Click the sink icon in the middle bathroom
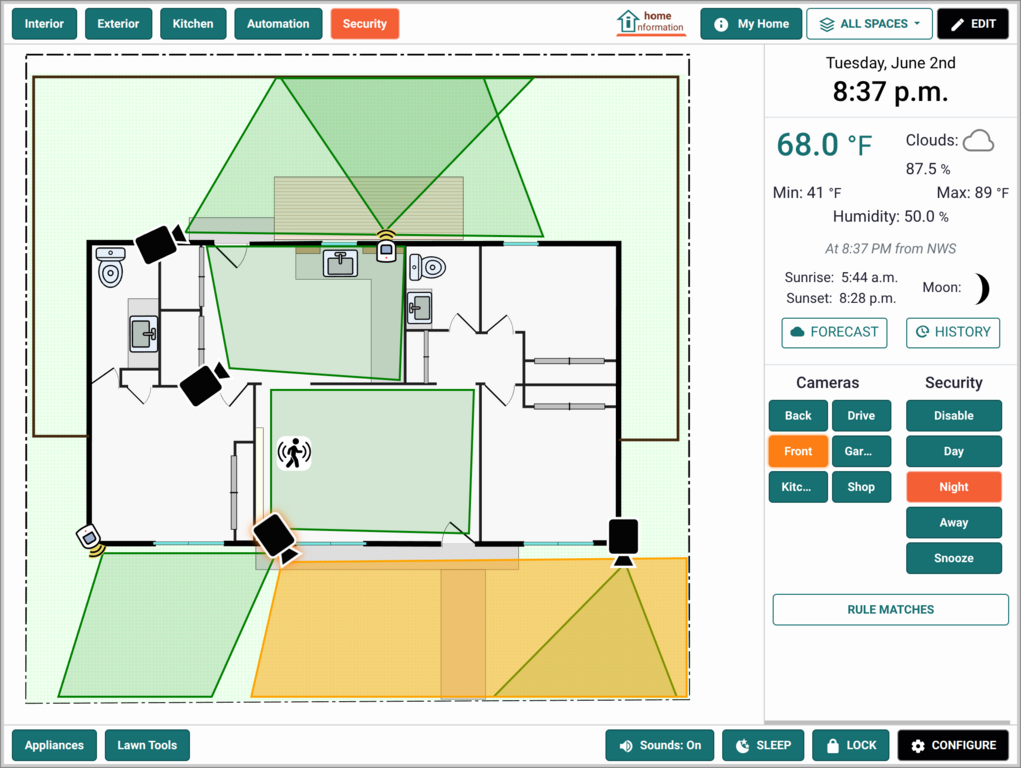 tap(419, 307)
